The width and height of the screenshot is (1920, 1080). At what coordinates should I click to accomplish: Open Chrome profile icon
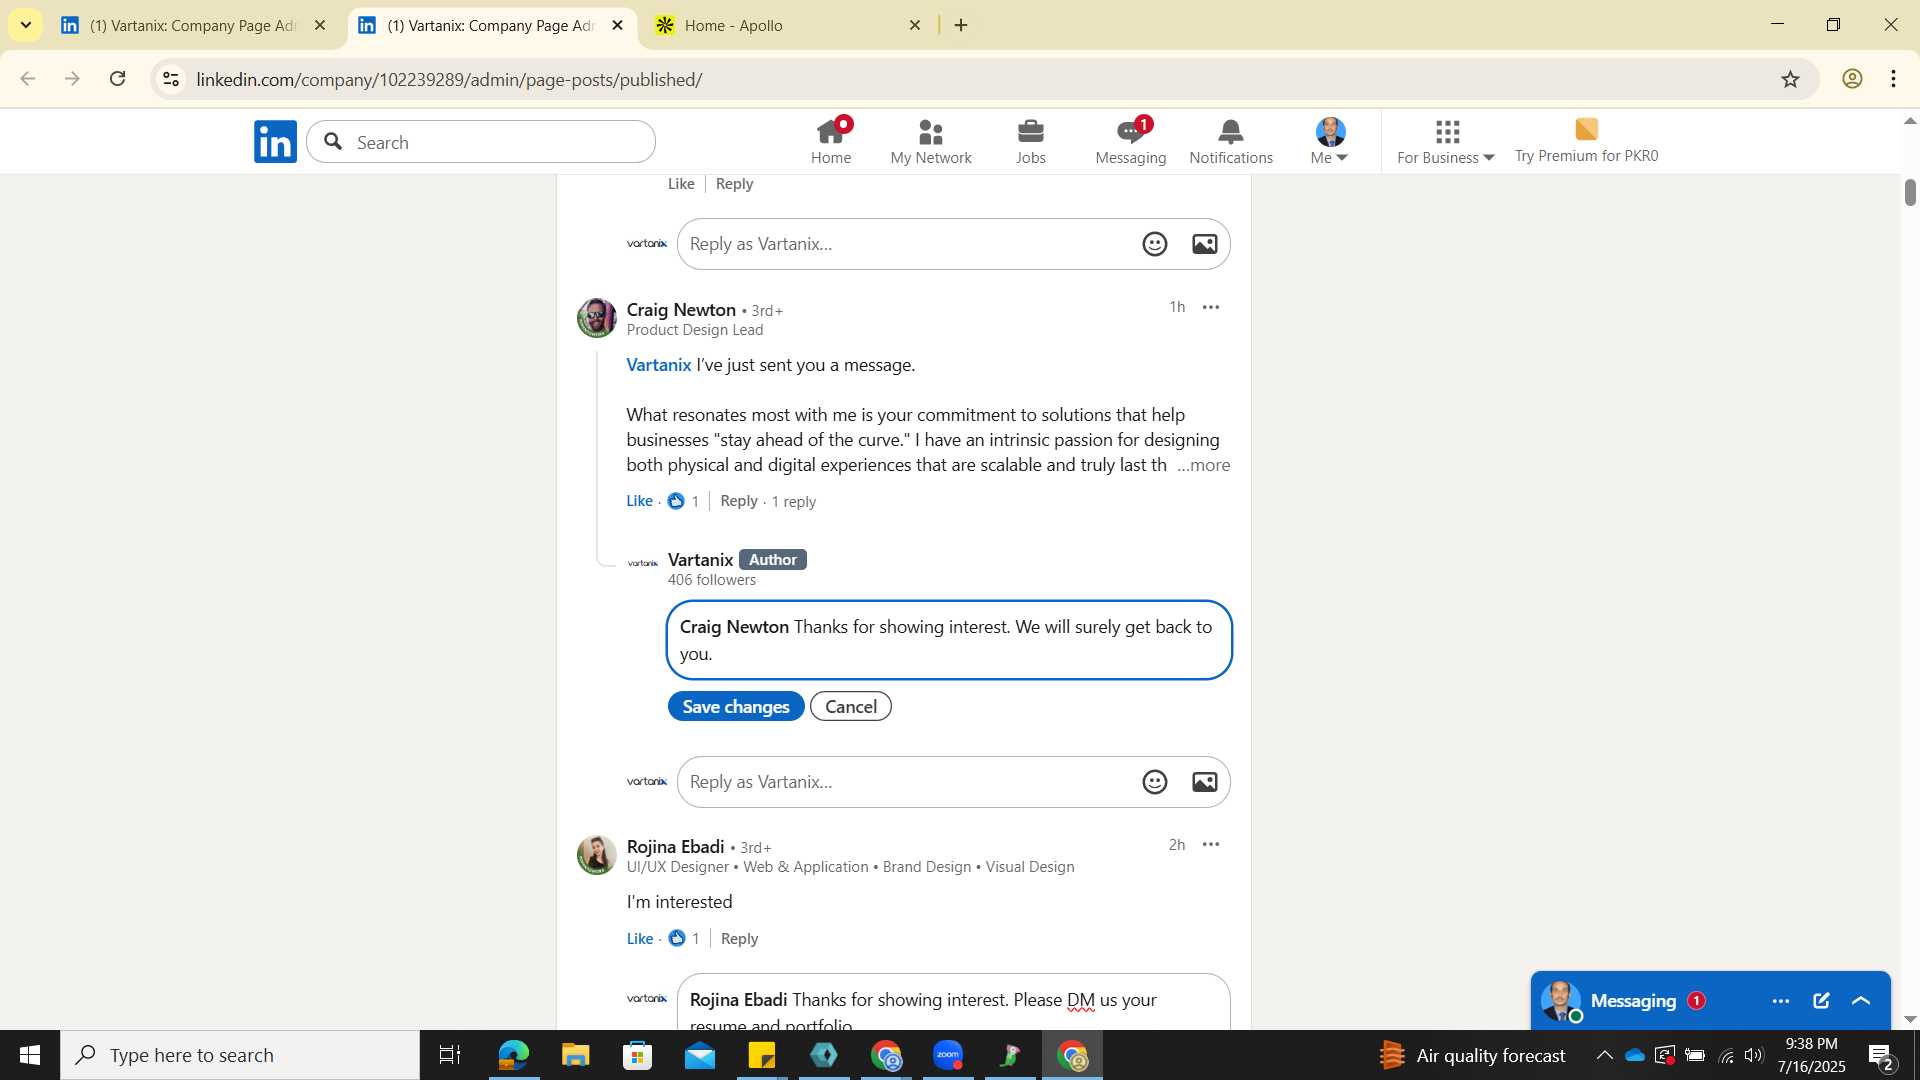click(1852, 79)
